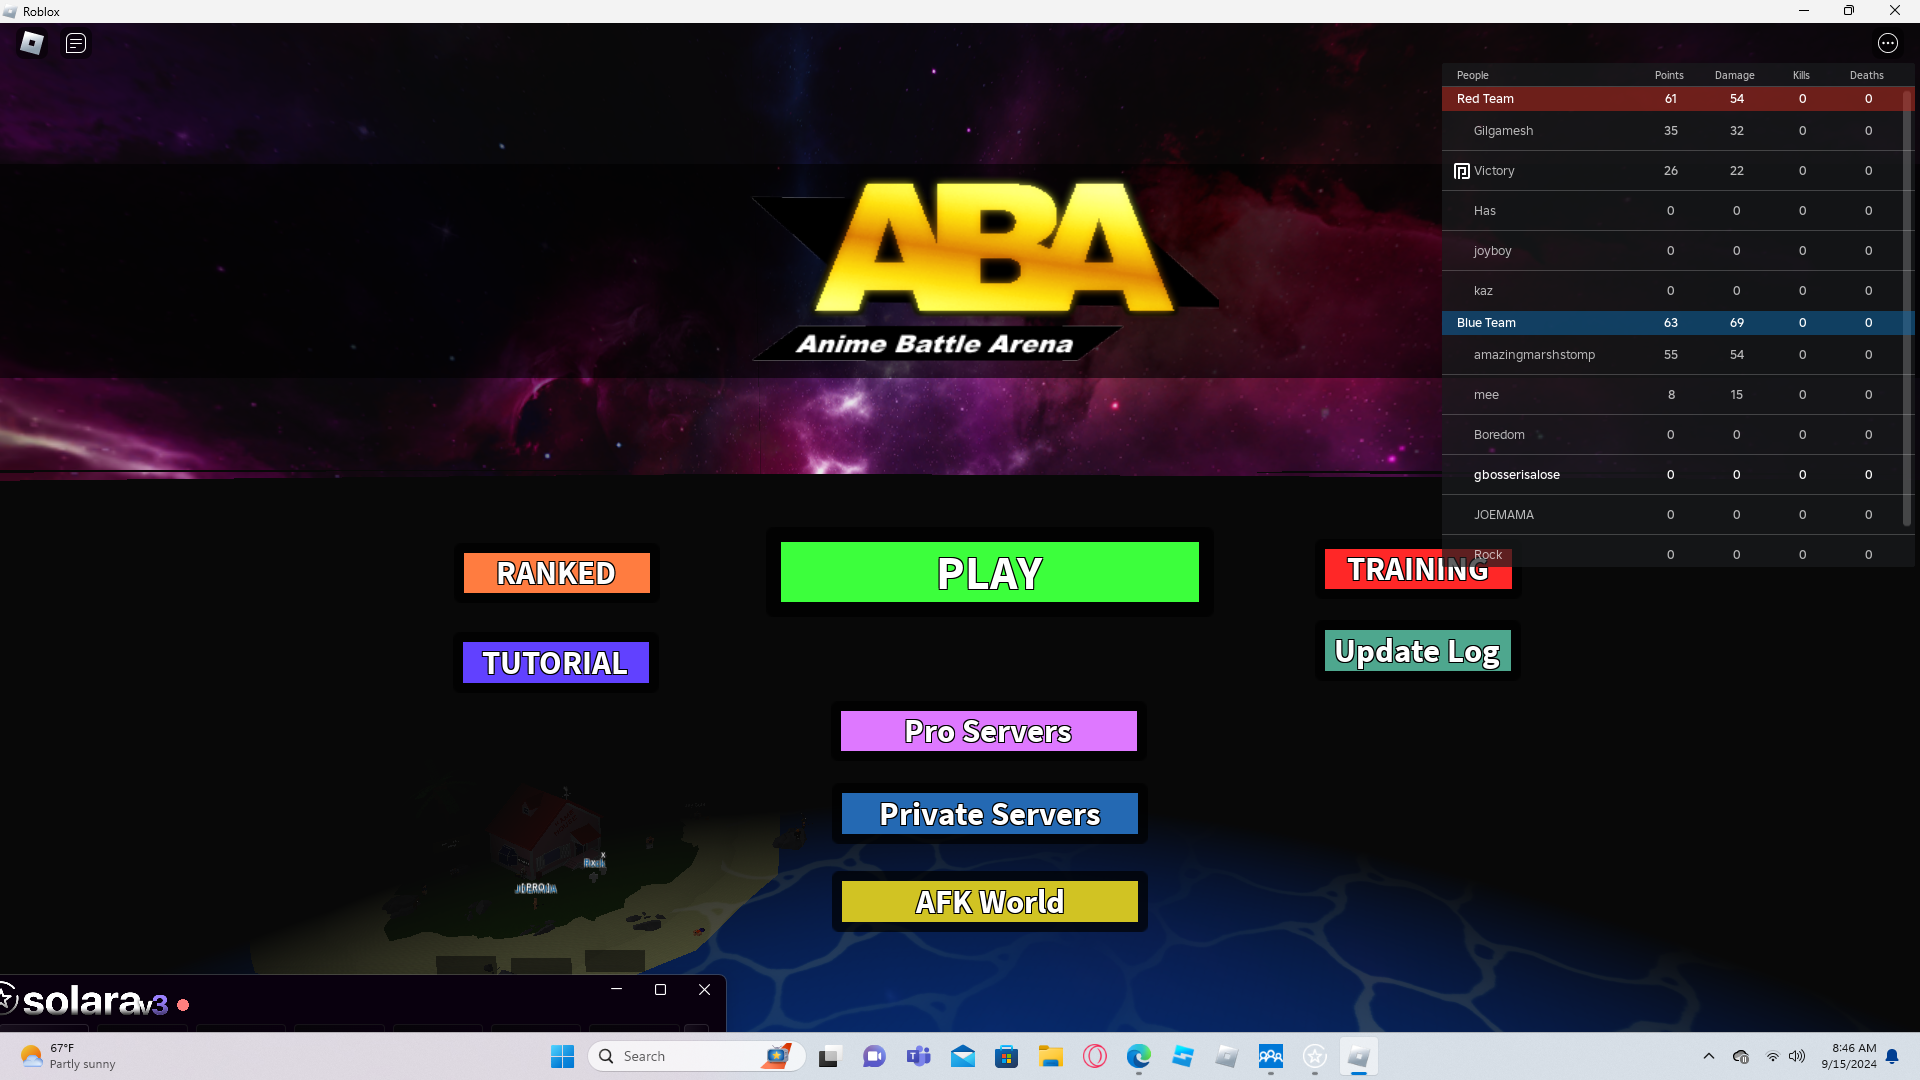Image resolution: width=1920 pixels, height=1080 pixels.
Task: Open Microsoft Teams from the taskbar
Action: pyautogui.click(x=918, y=1056)
